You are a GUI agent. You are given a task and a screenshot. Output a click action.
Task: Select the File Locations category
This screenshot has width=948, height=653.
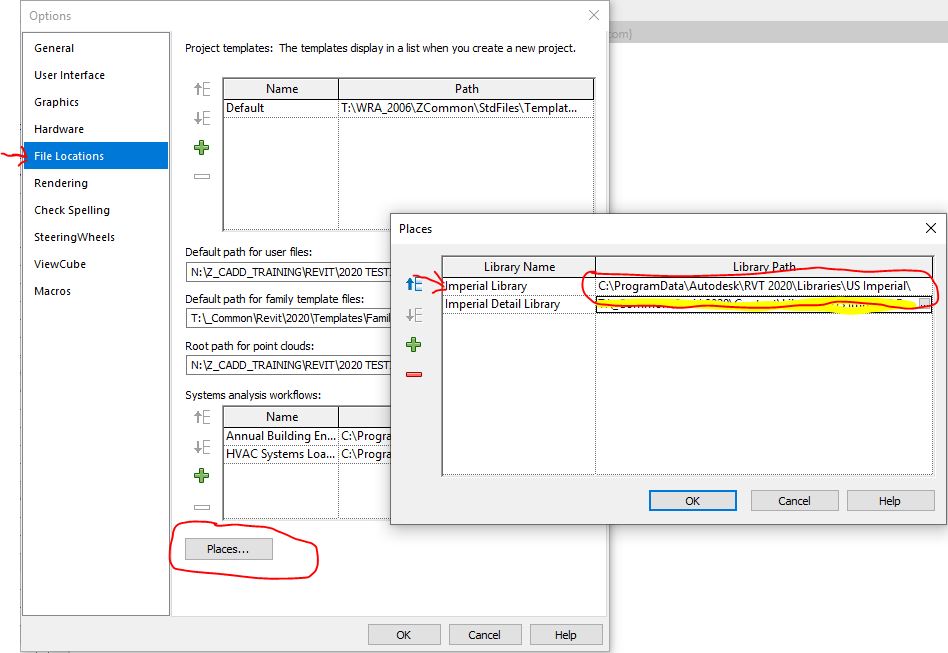[x=96, y=156]
